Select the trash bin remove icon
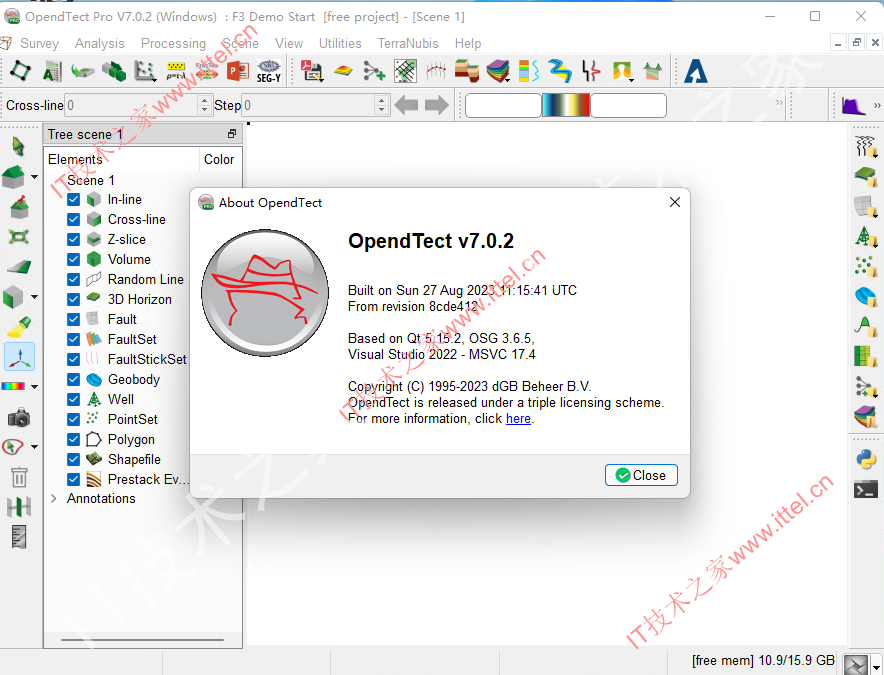This screenshot has width=884, height=675. 19,477
